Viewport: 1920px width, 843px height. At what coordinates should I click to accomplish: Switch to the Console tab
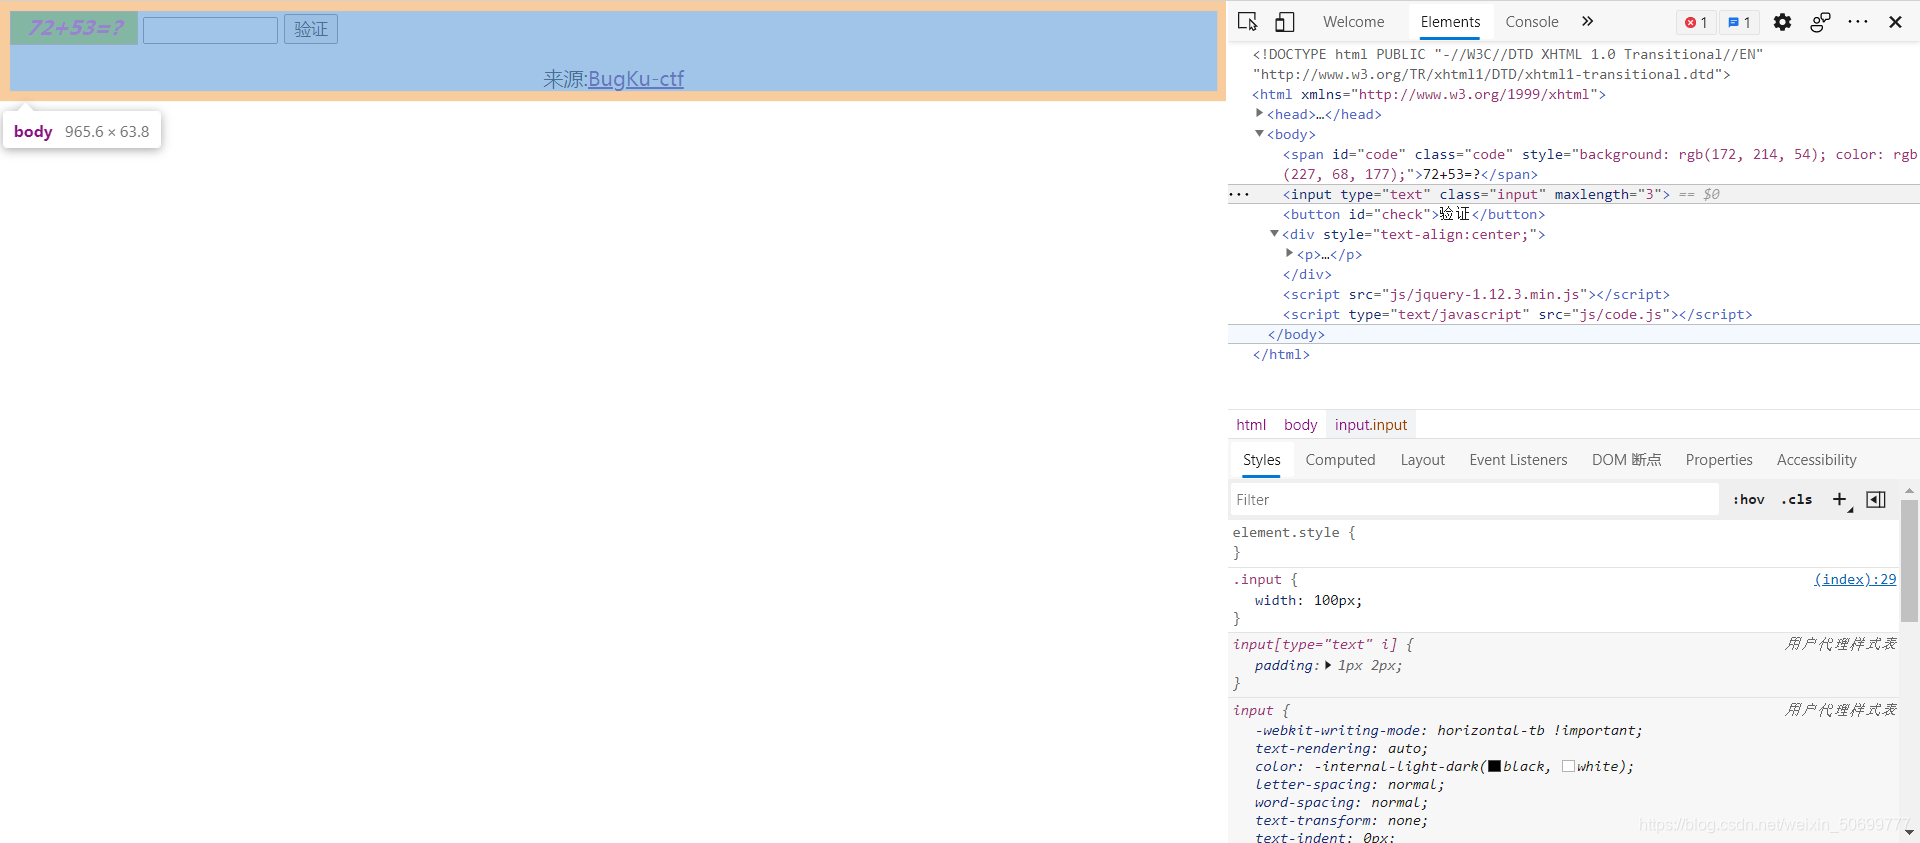point(1532,22)
